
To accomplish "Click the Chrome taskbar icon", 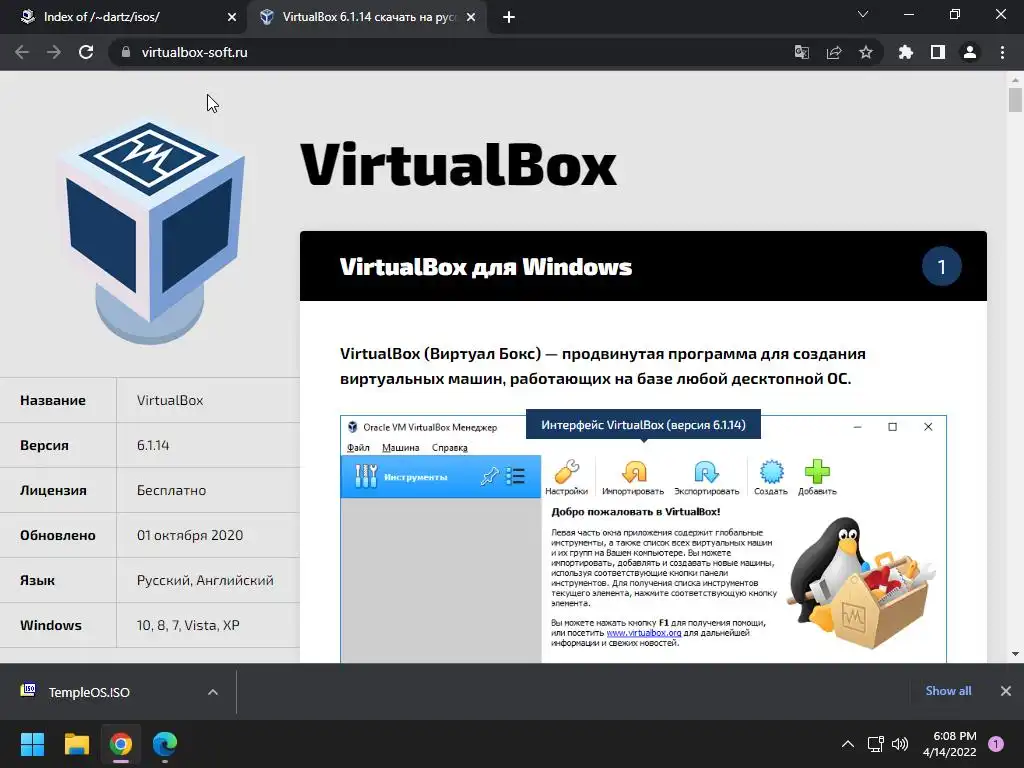I will tap(121, 744).
